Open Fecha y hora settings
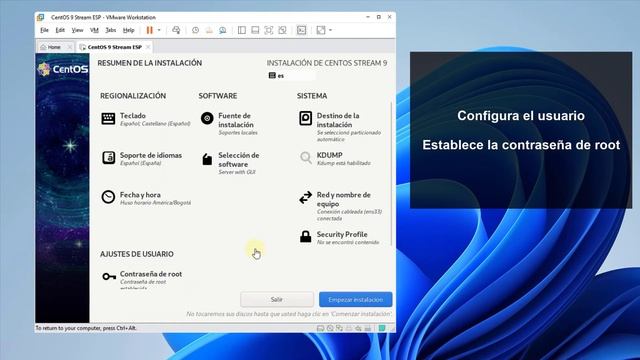The image size is (640, 360). click(x=146, y=198)
